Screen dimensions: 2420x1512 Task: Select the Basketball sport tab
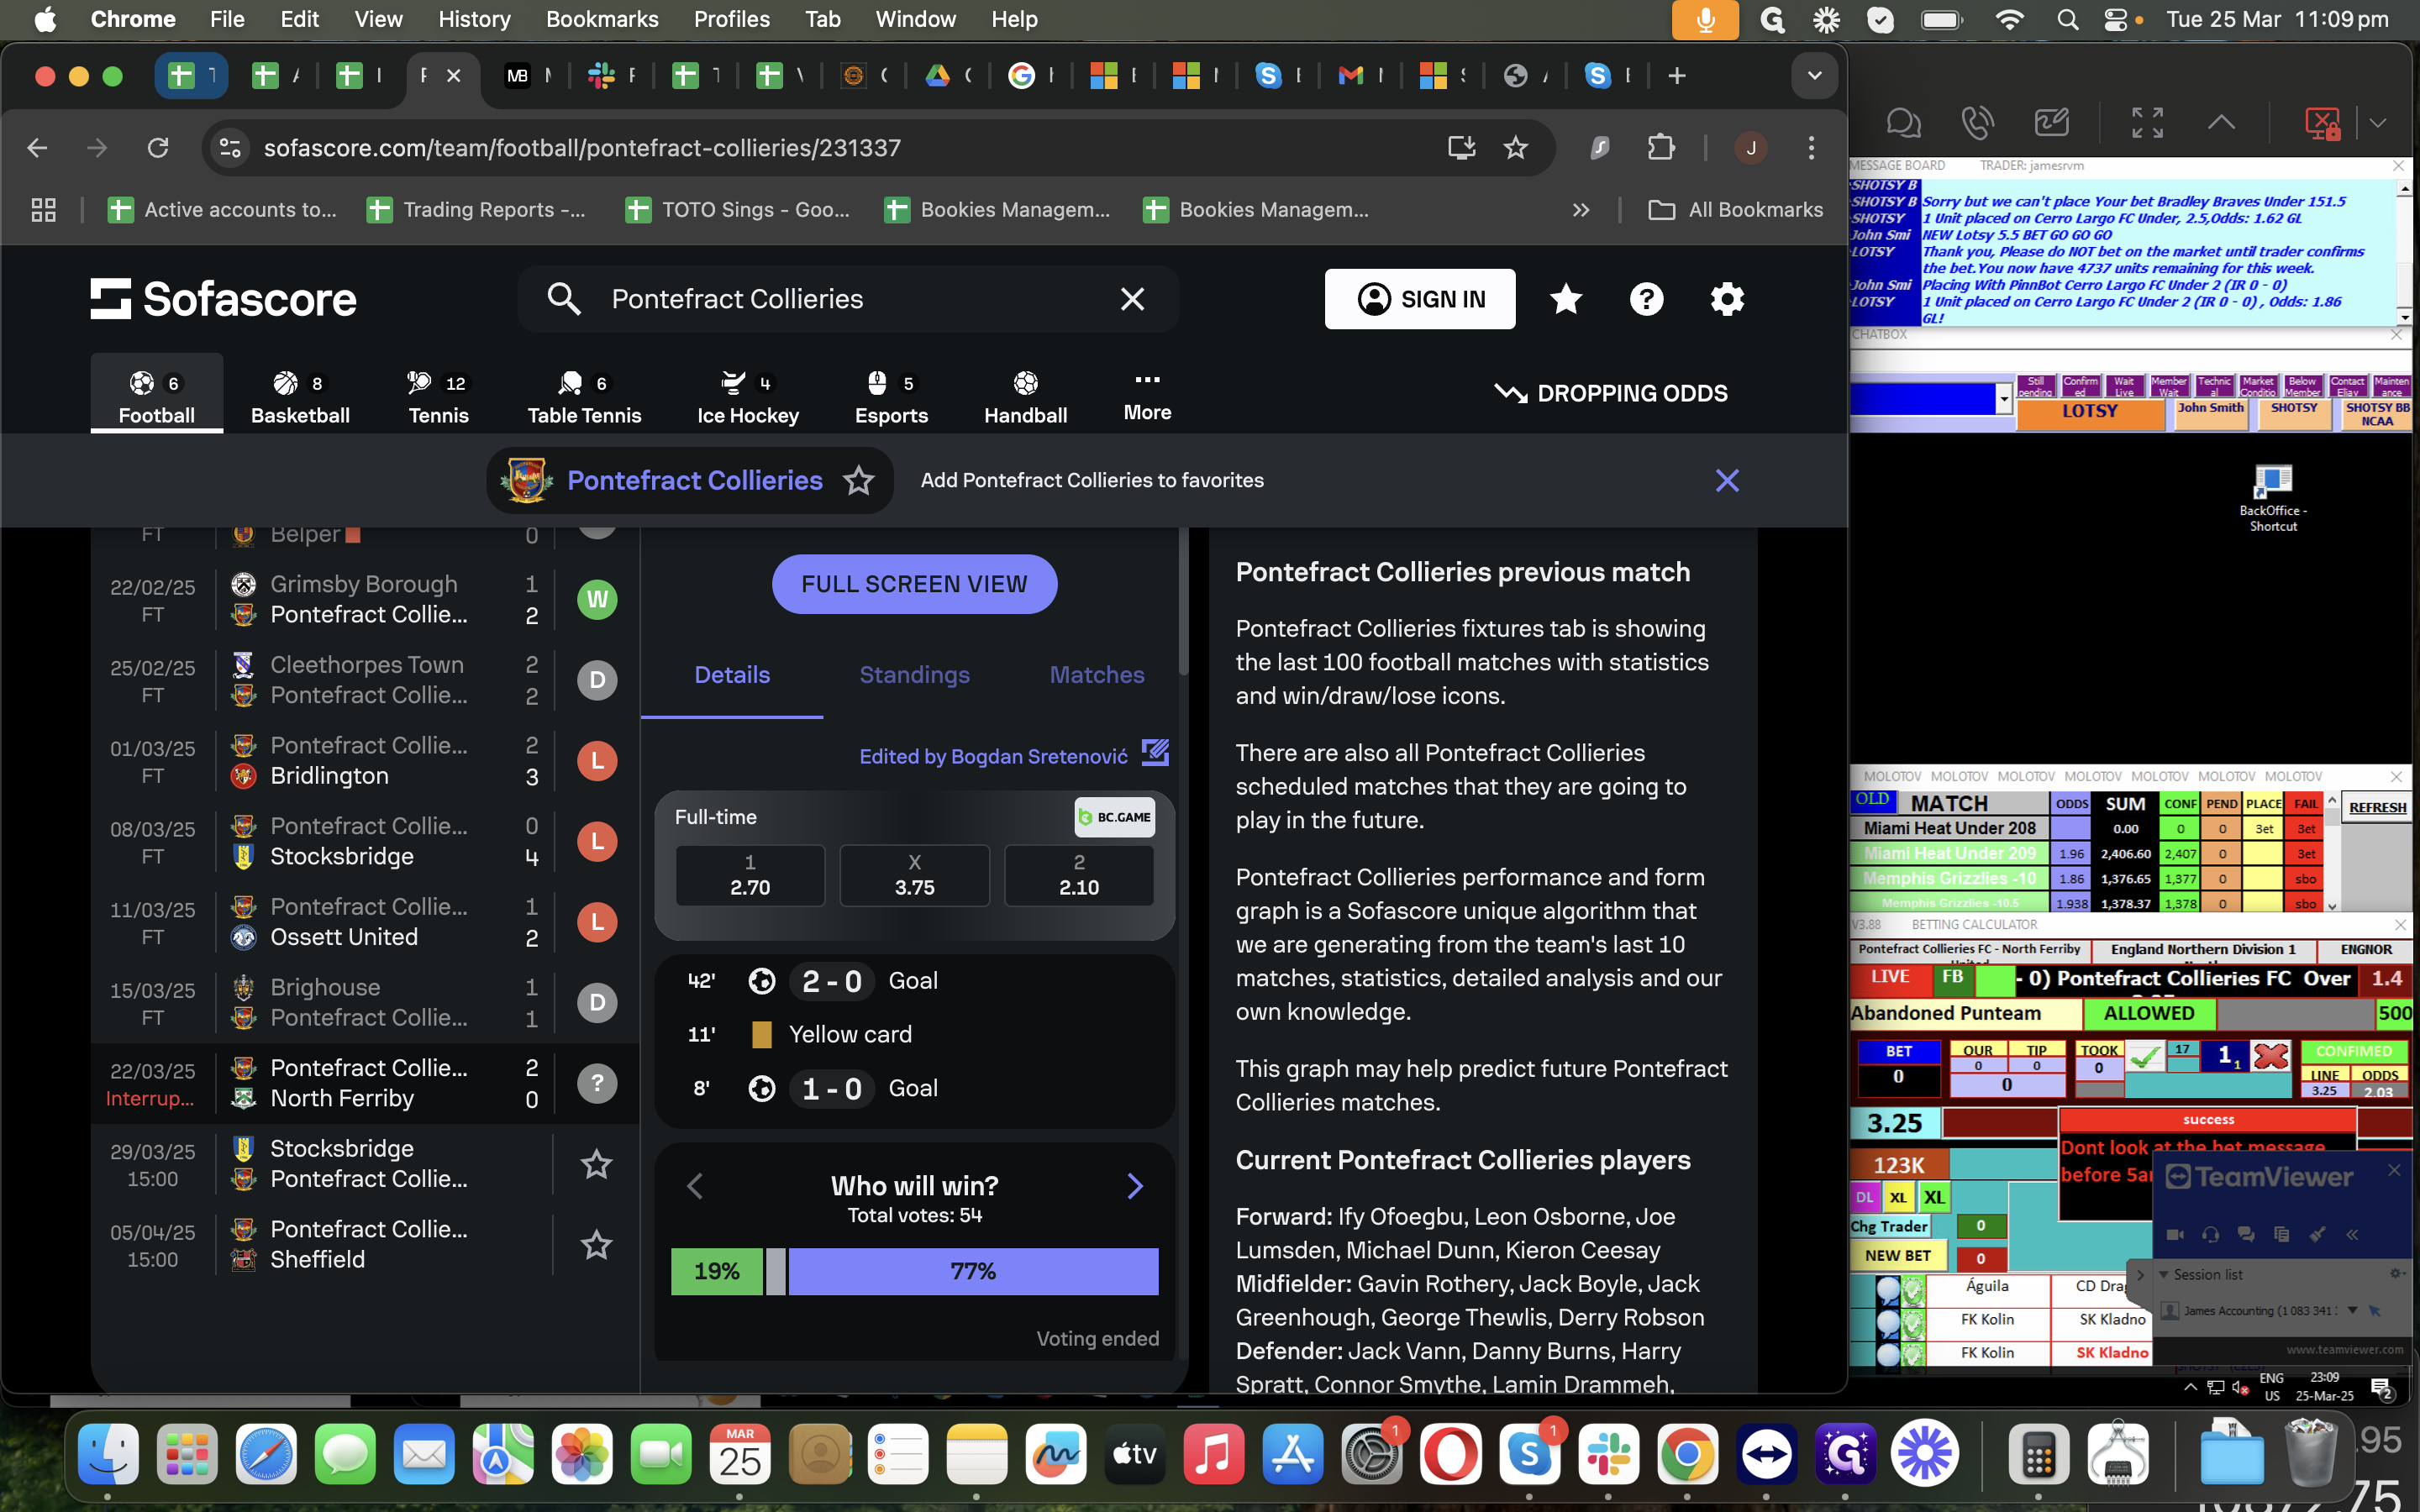300,397
